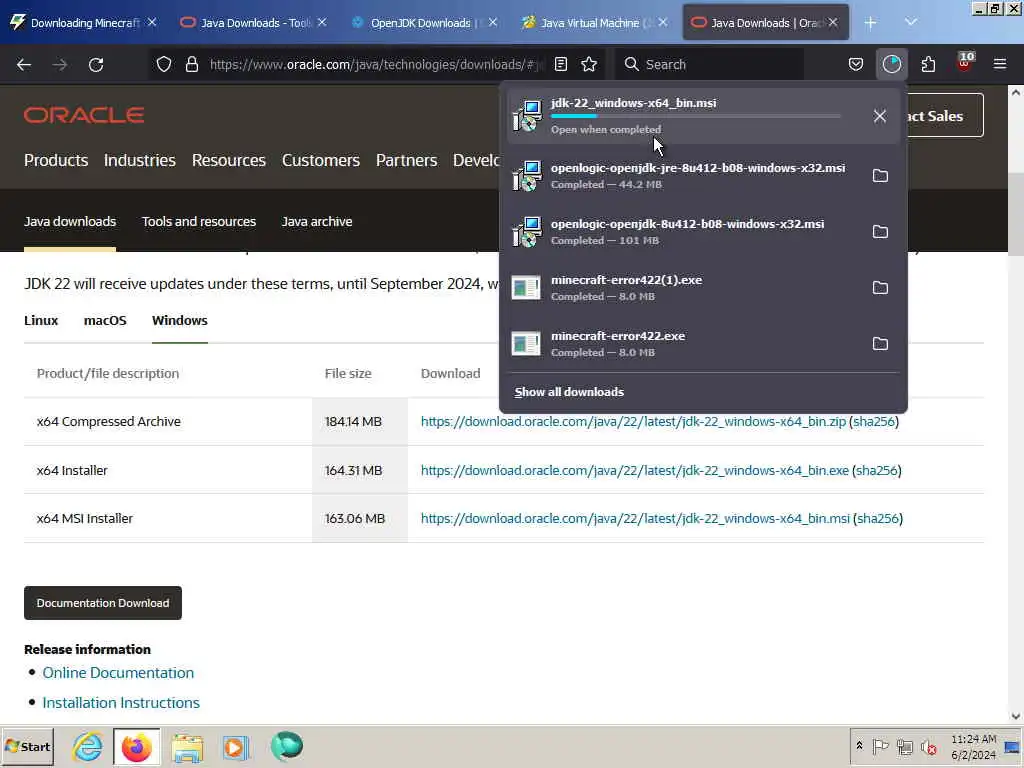
Task: Open Customers menu on Oracle site
Action: click(x=321, y=160)
